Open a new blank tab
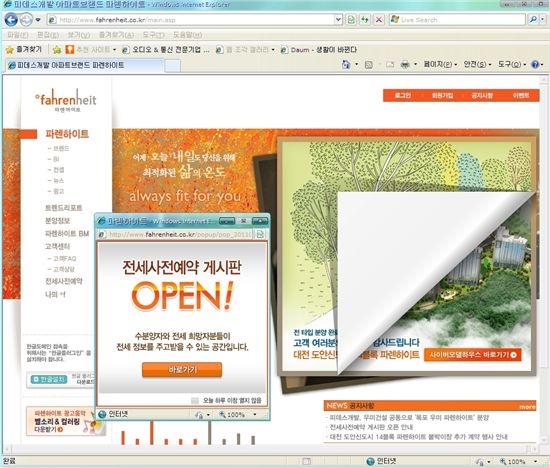Image resolution: width=550 pixels, height=468 pixels. tap(173, 66)
